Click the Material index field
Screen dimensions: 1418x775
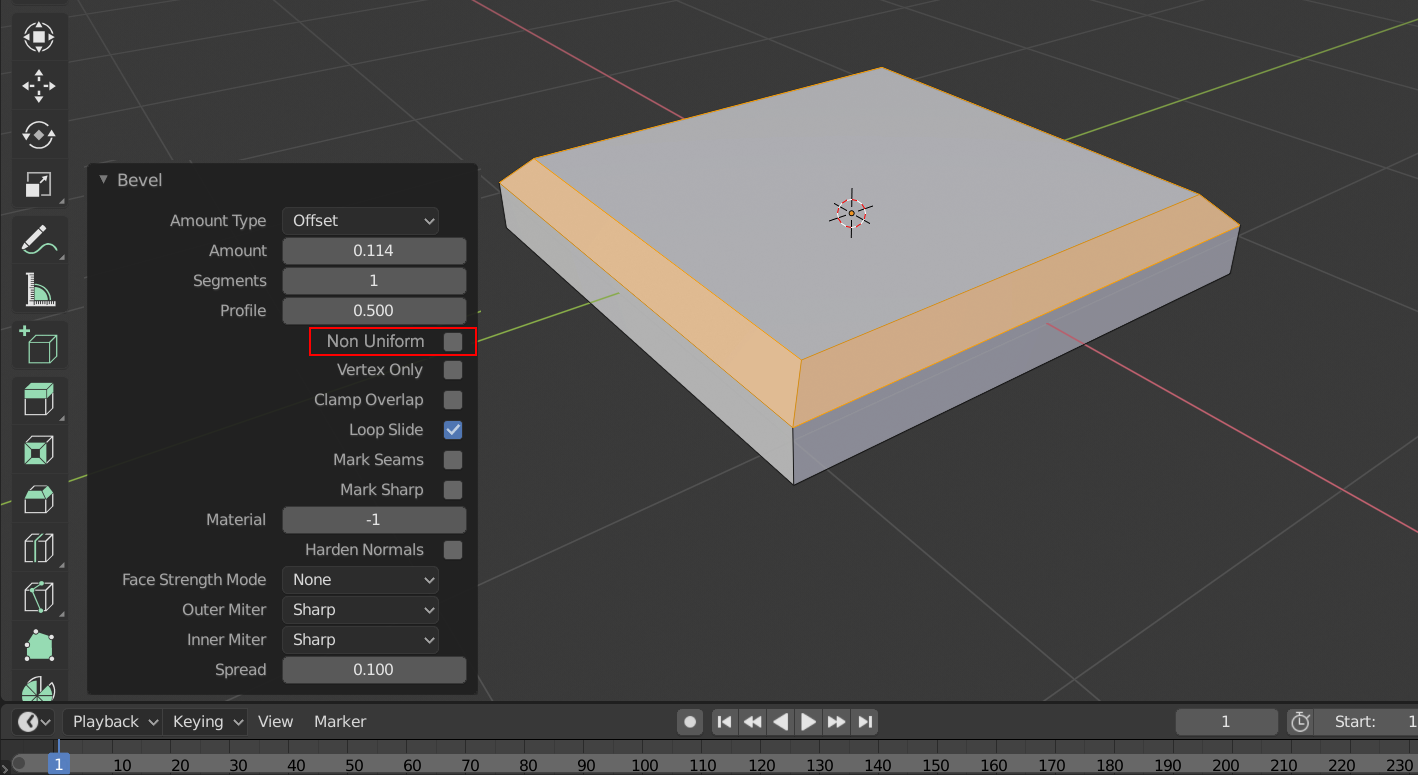[x=374, y=520]
